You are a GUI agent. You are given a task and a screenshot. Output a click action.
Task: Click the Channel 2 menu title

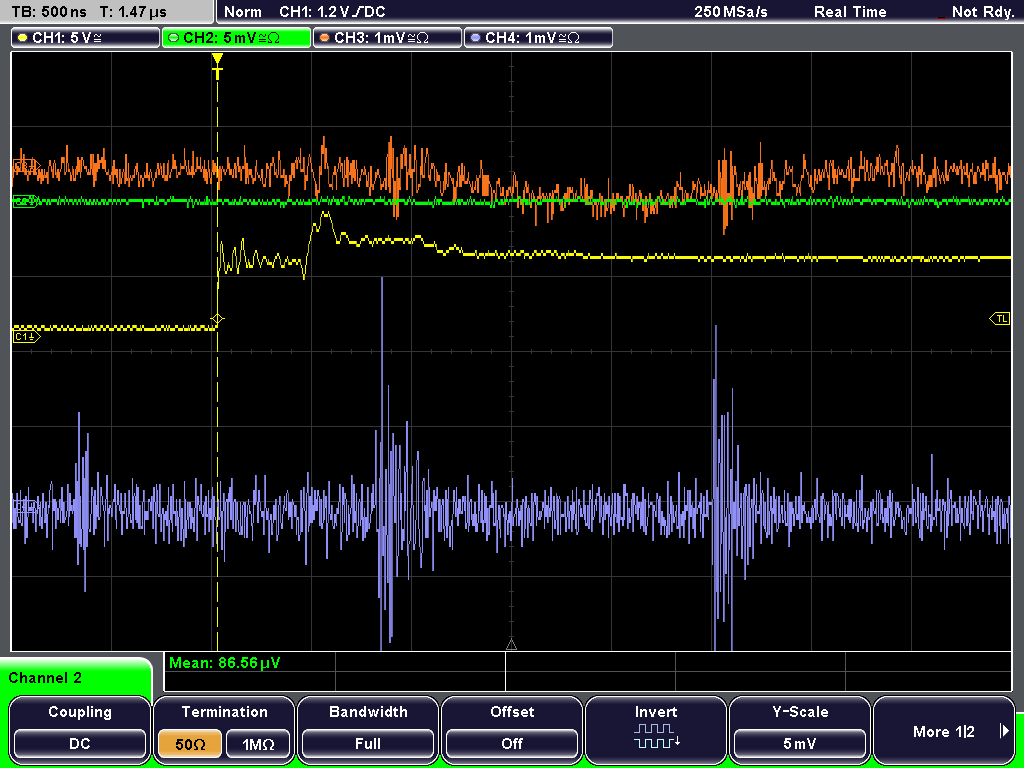tap(45, 678)
